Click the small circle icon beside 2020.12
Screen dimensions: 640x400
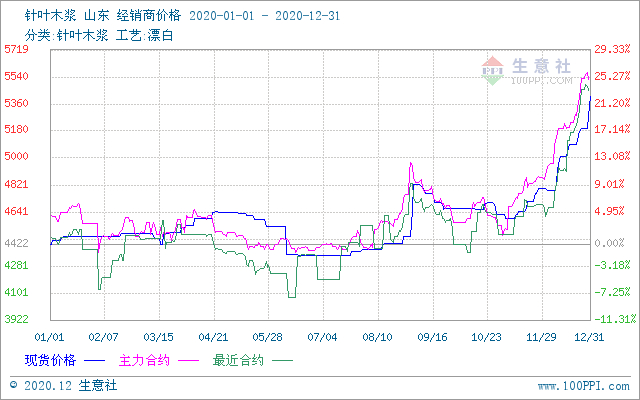click(x=13, y=384)
